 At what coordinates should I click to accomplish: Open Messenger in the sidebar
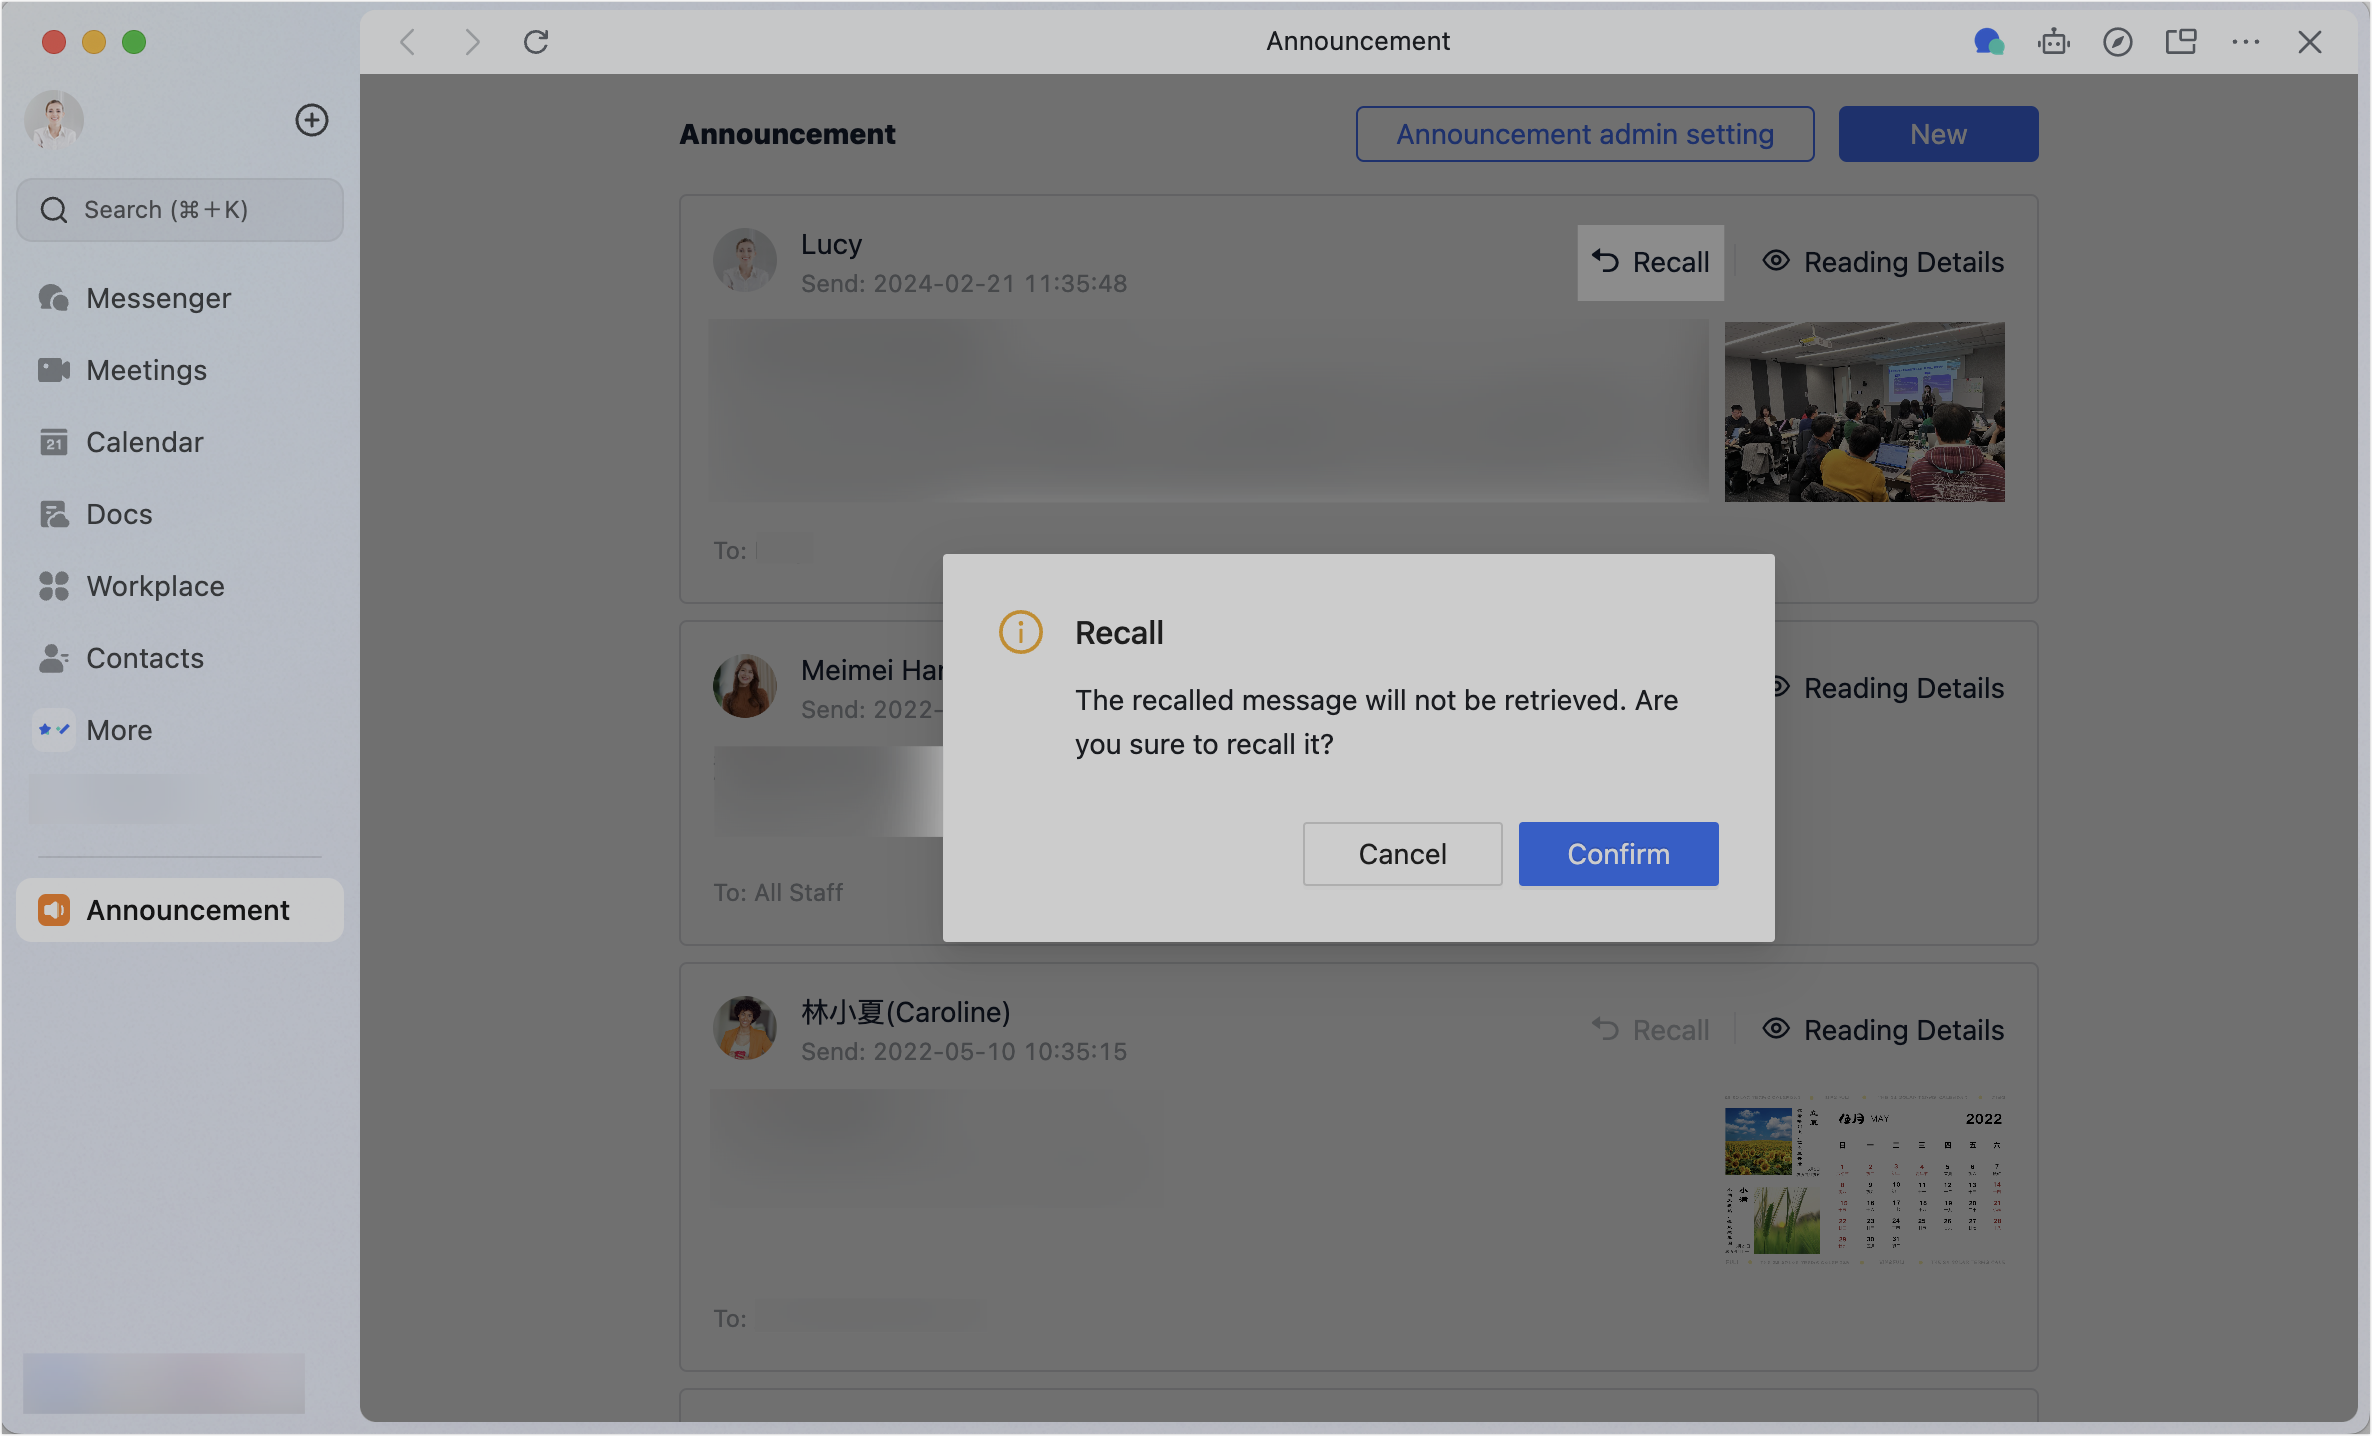[x=158, y=298]
